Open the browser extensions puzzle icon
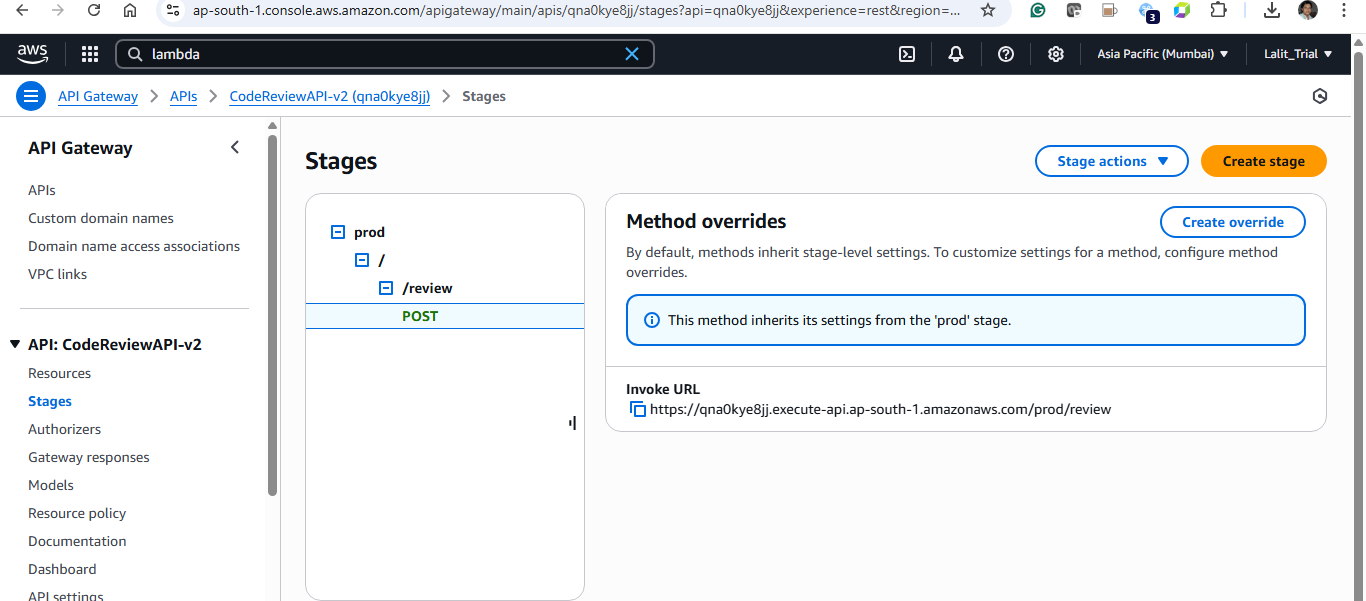 1218,10
